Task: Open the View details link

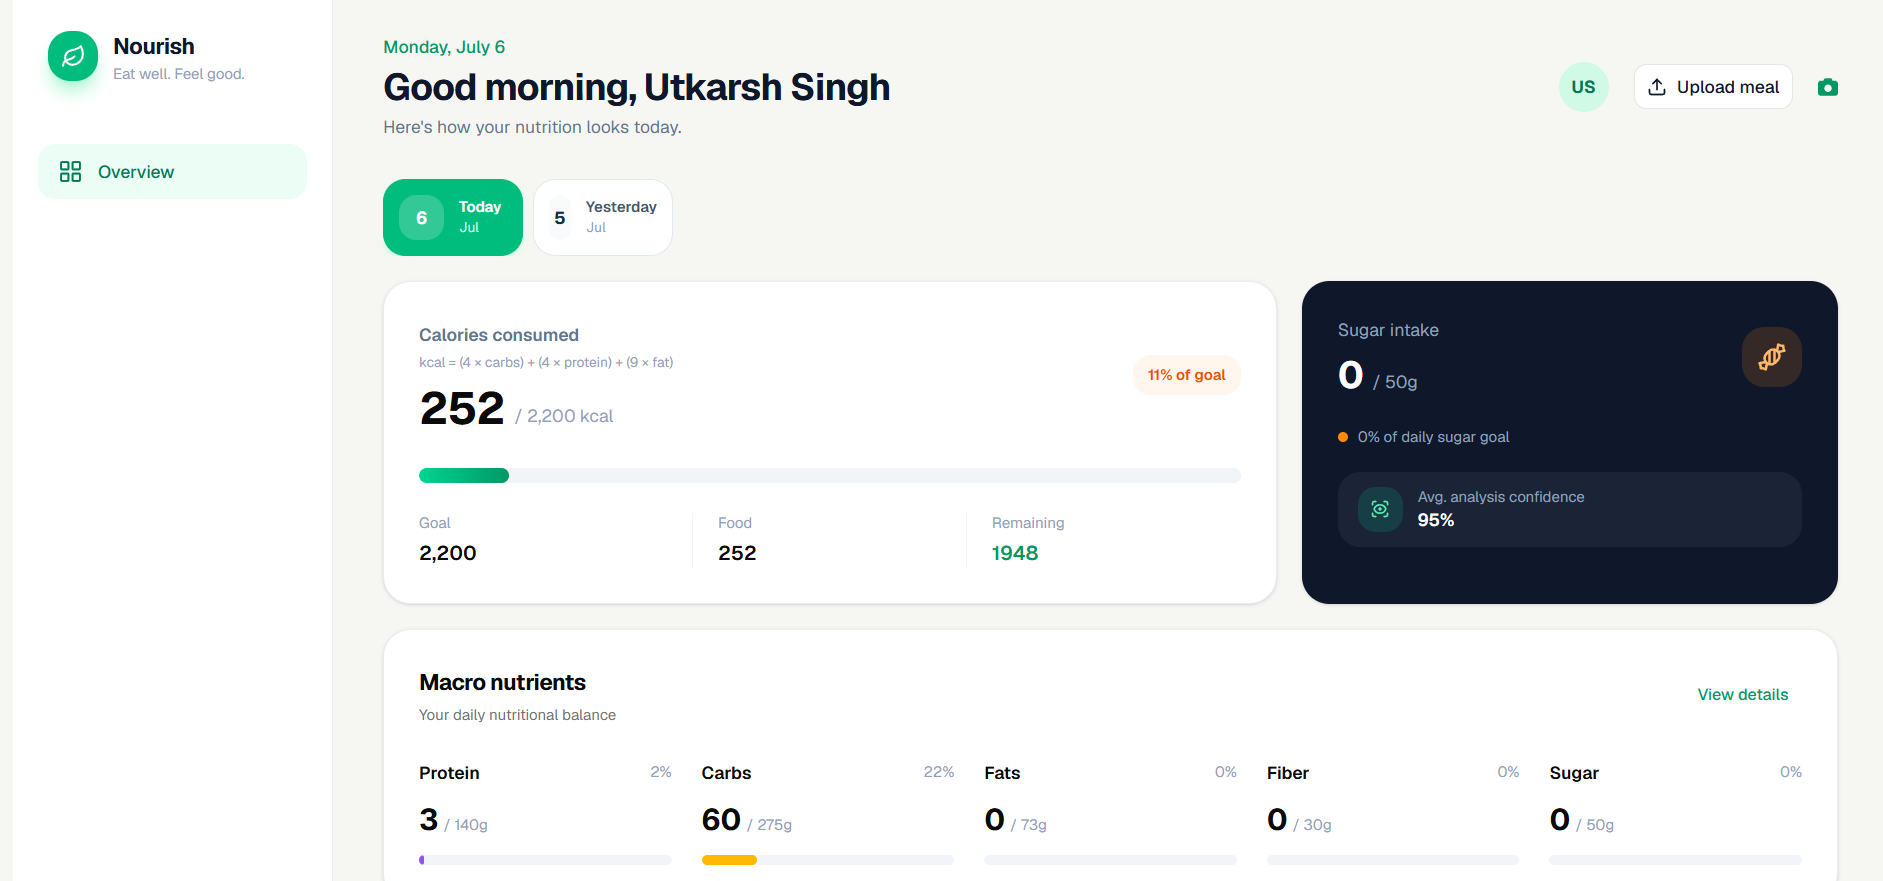Action: [x=1743, y=694]
